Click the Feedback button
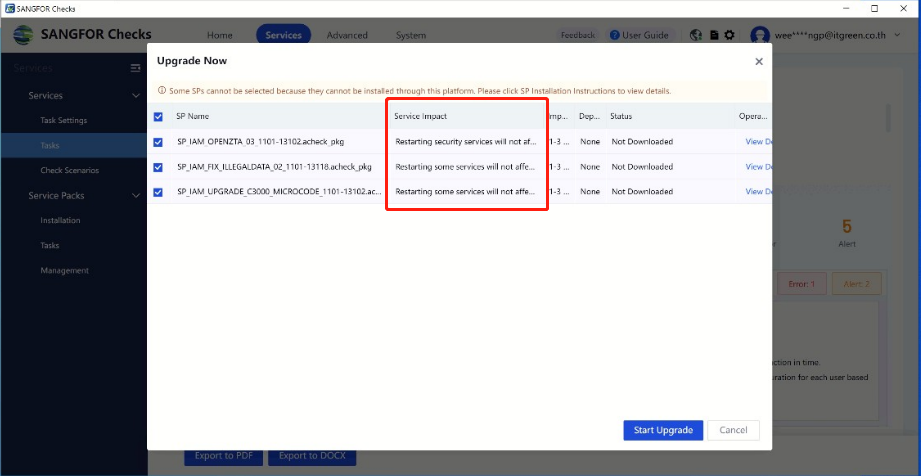This screenshot has height=476, width=921. pos(578,35)
